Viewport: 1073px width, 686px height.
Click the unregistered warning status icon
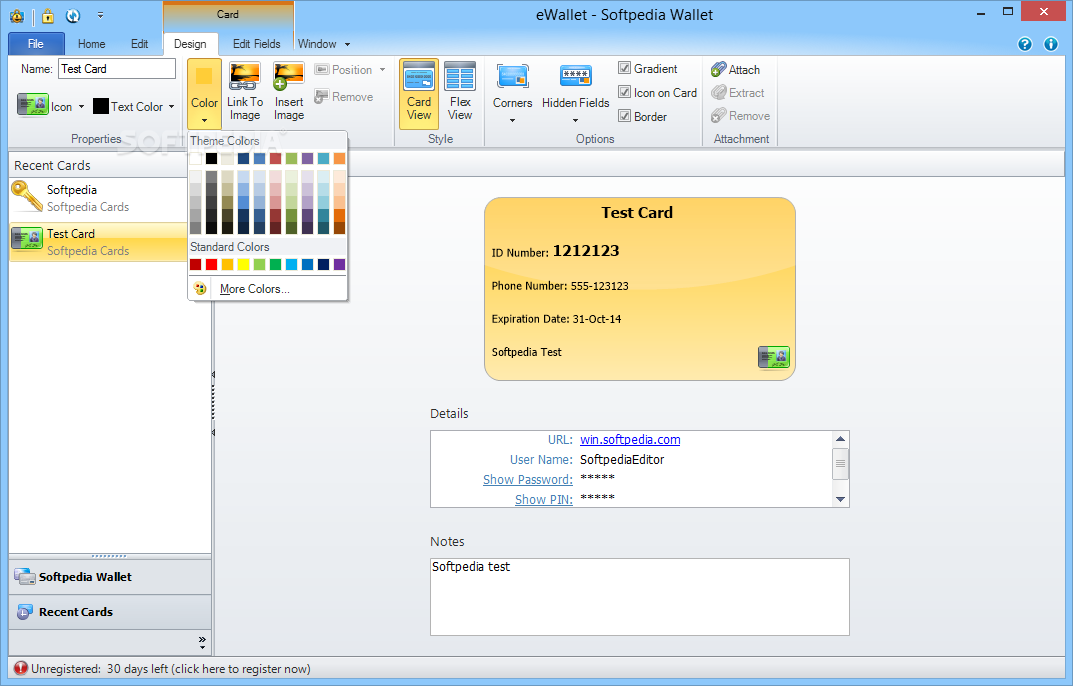[x=21, y=668]
